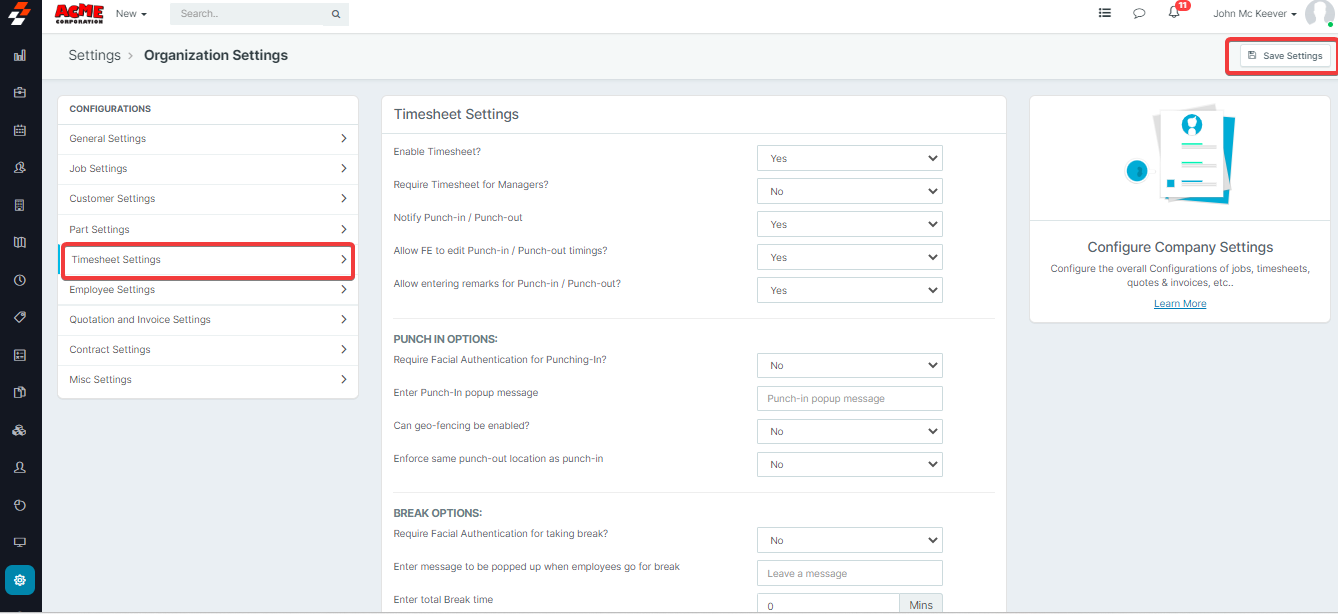The image size is (1338, 614).
Task: Open Require Timesheet for Managers dropdown
Action: coord(849,191)
